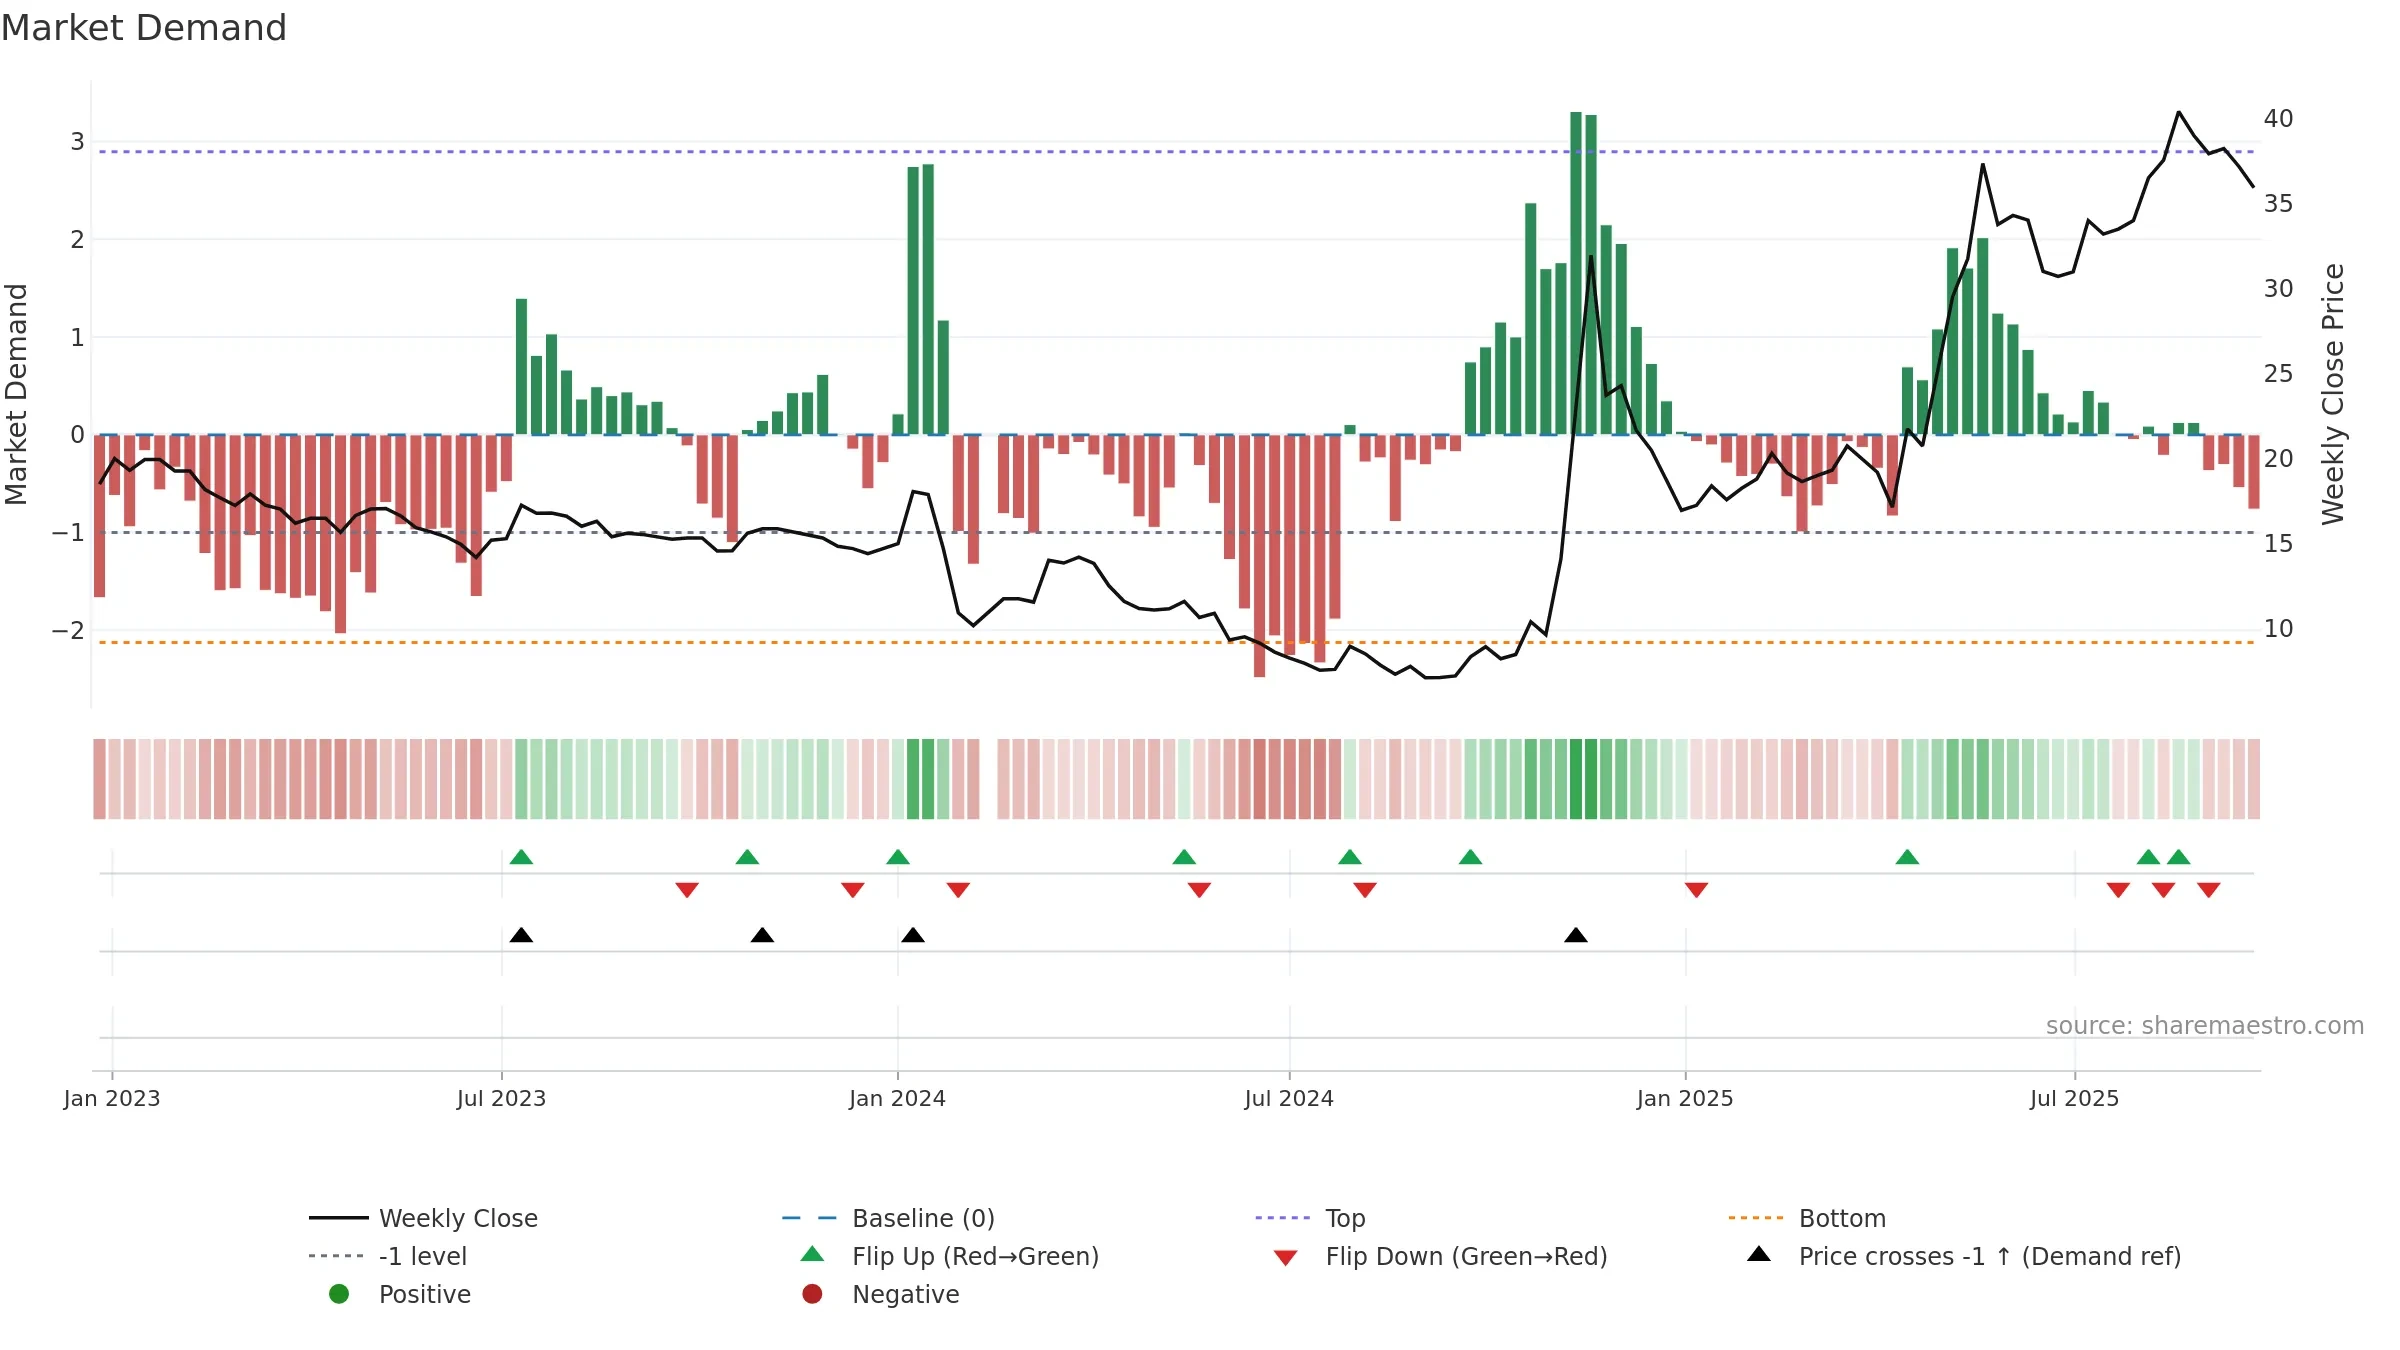Image resolution: width=2400 pixels, height=1350 pixels.
Task: Select black price-cross marker near Nov 2024
Action: (x=1576, y=935)
